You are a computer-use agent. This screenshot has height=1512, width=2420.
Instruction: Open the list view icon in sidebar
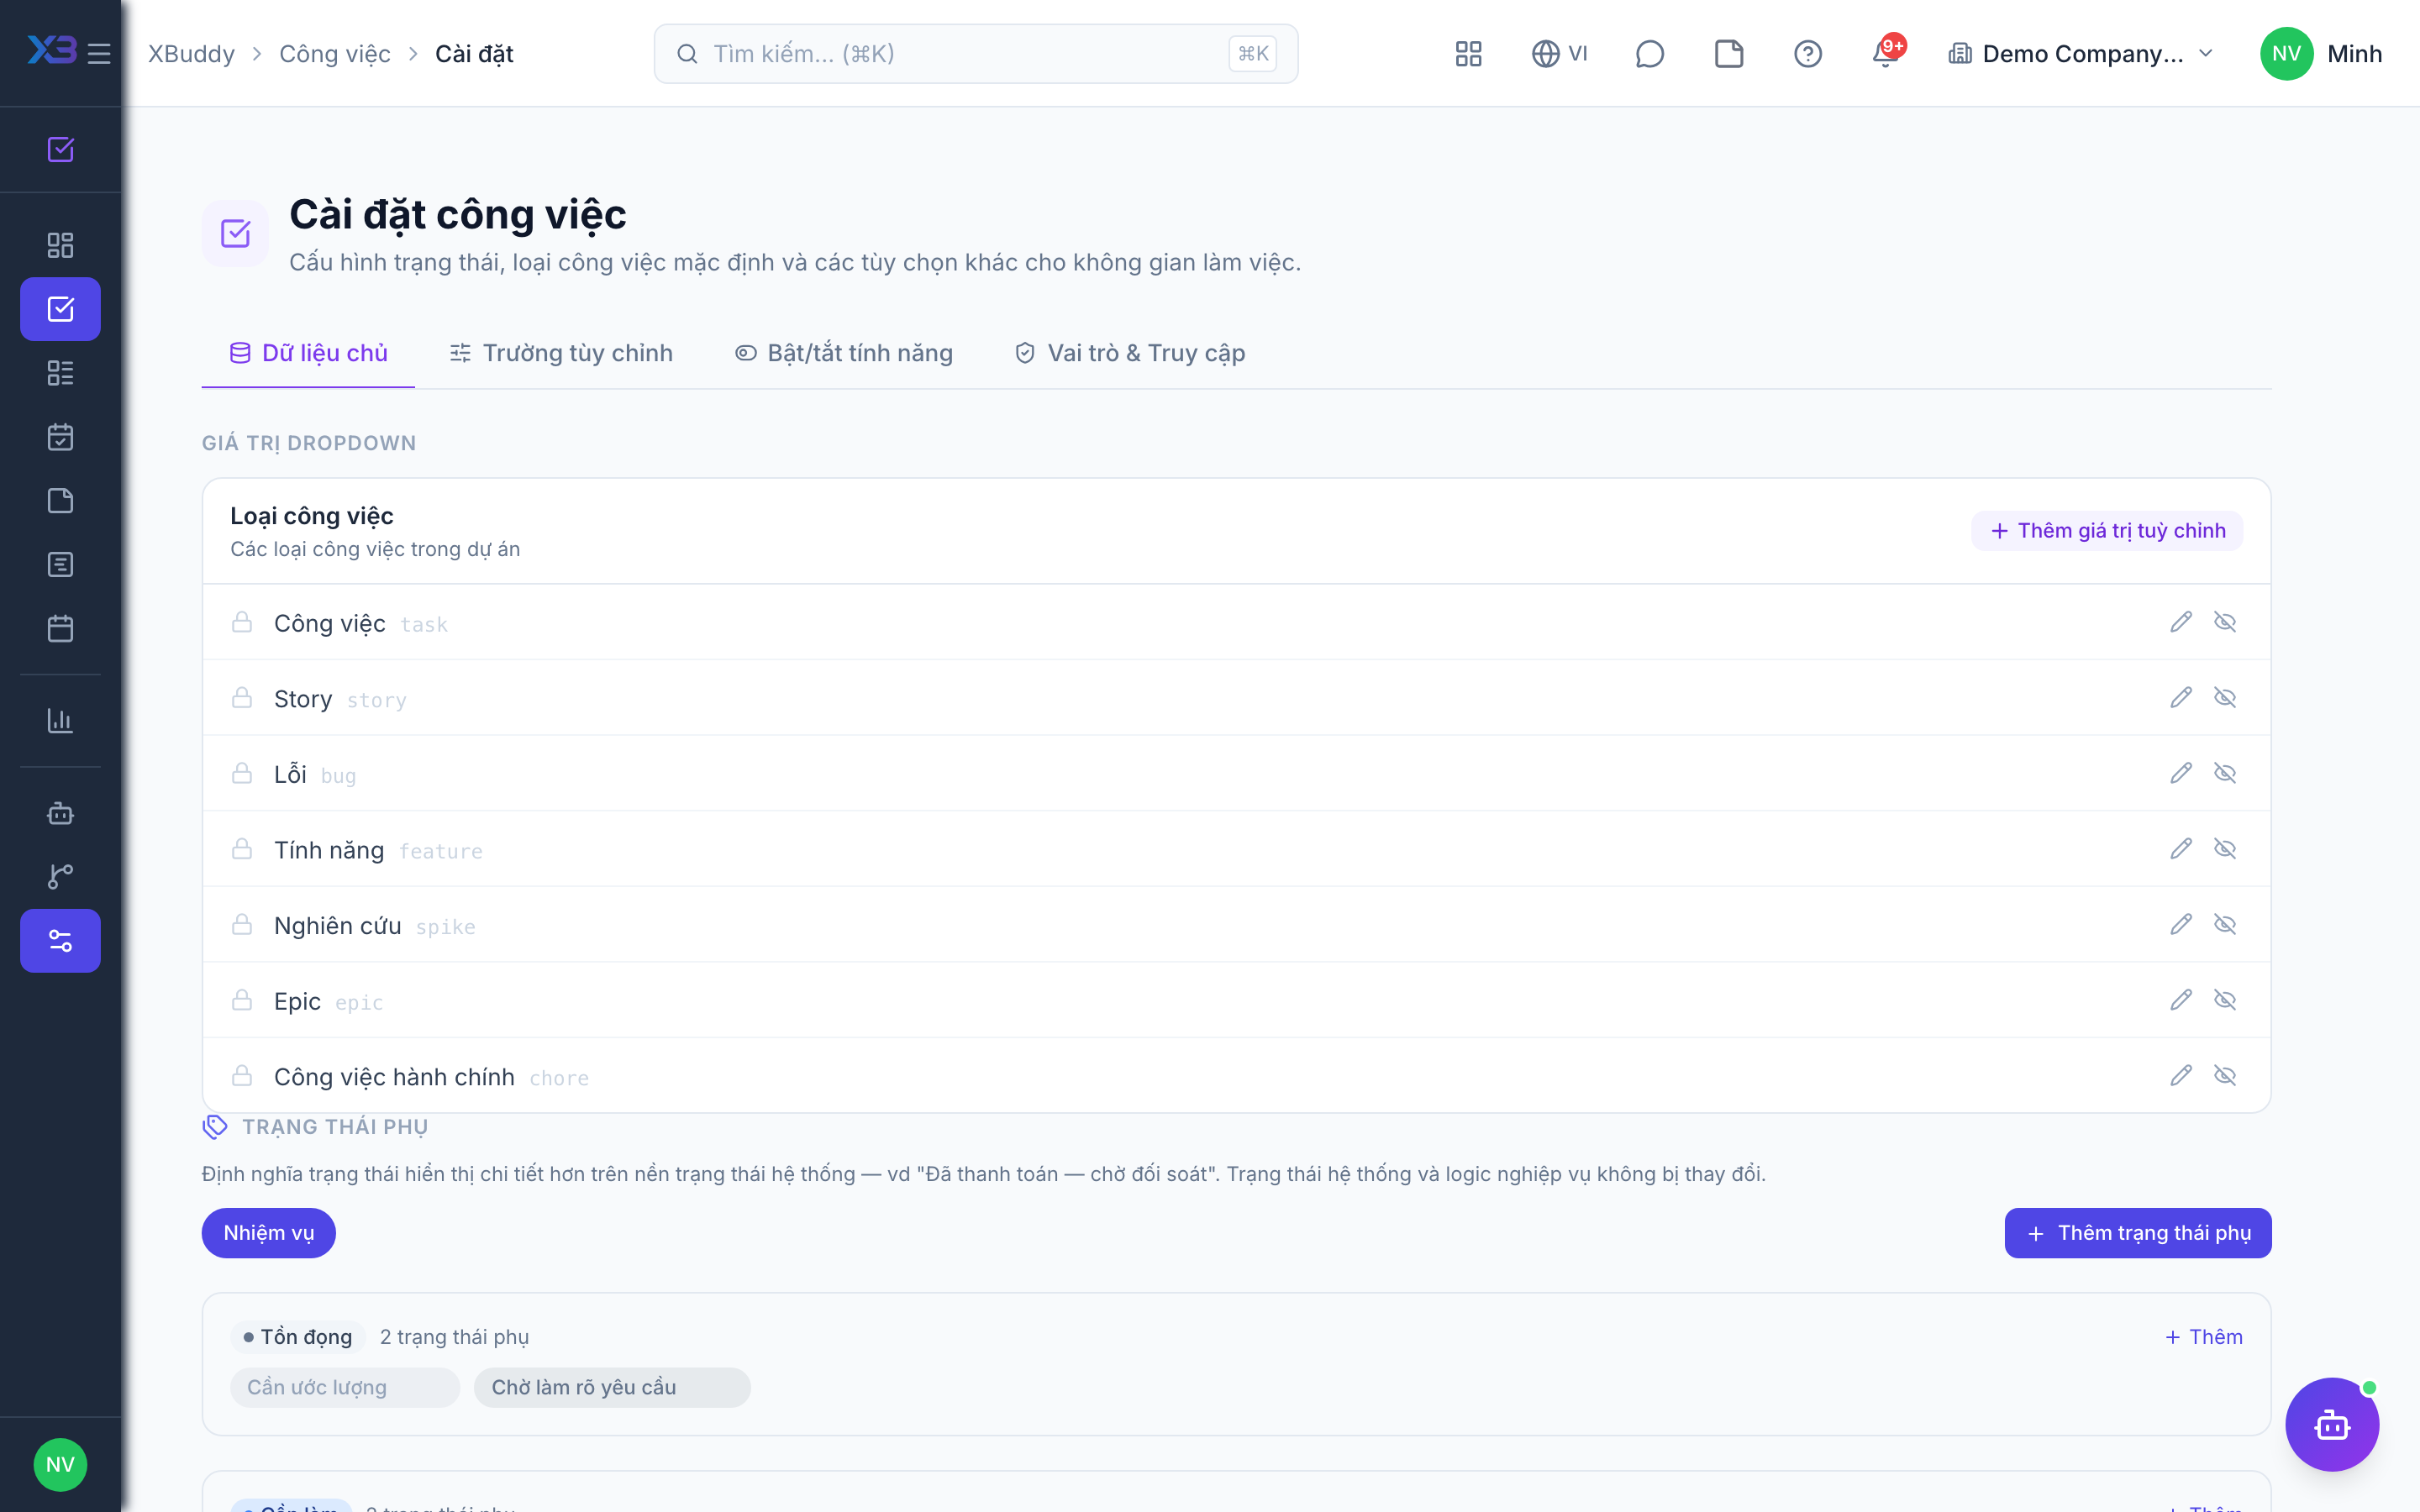(x=60, y=373)
